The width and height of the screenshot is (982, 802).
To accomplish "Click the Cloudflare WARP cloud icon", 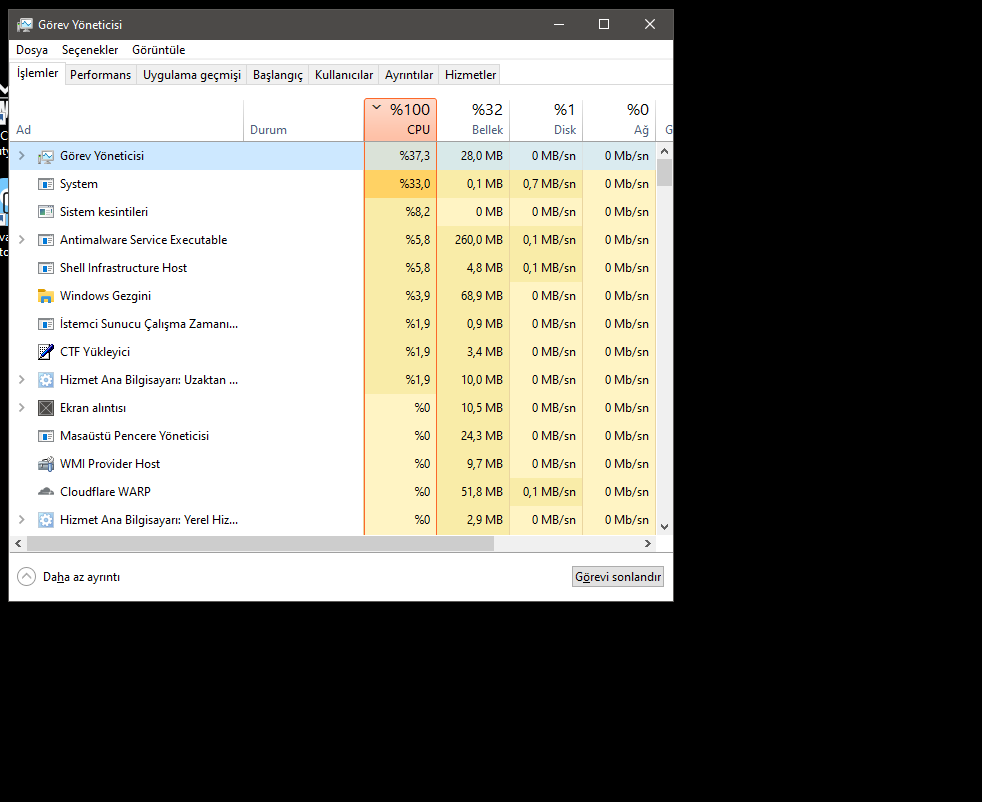I will click(x=46, y=492).
